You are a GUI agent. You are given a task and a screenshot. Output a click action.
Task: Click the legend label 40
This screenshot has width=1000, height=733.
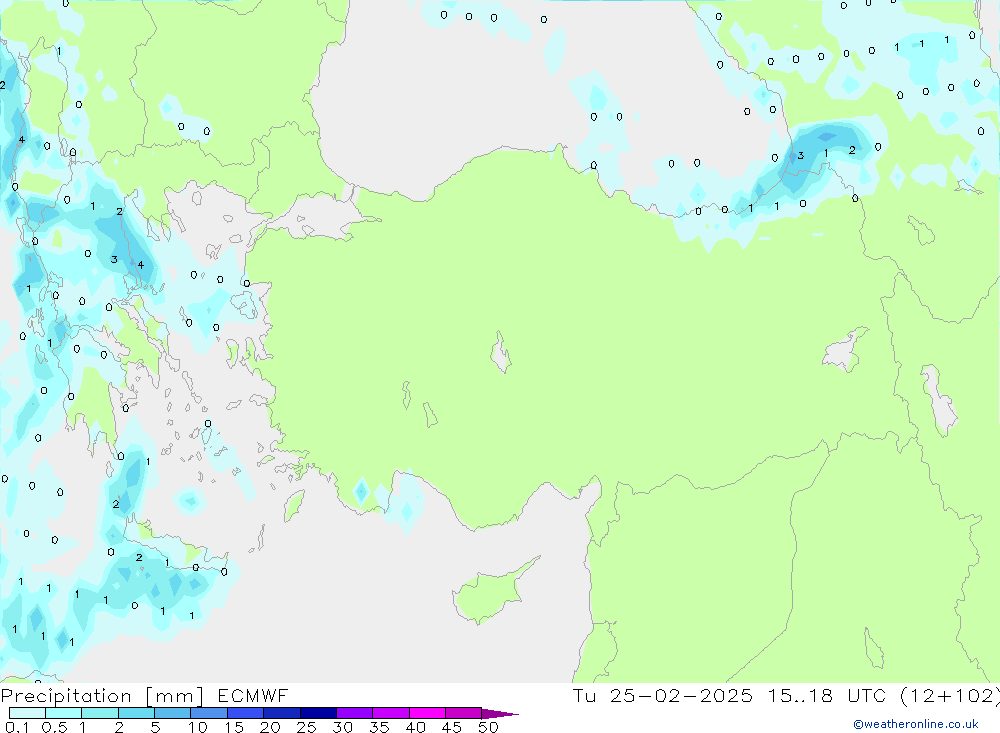click(415, 727)
